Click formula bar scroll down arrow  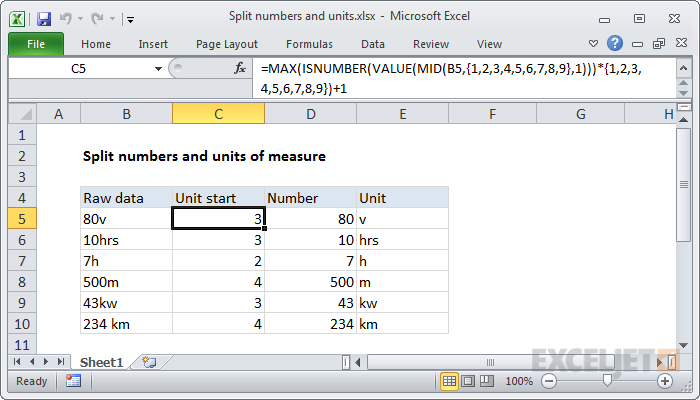(683, 93)
